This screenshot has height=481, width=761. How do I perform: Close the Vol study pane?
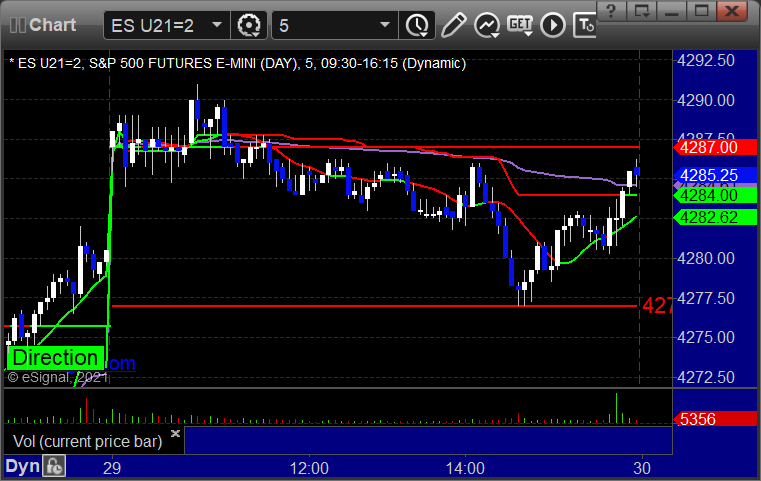175,433
